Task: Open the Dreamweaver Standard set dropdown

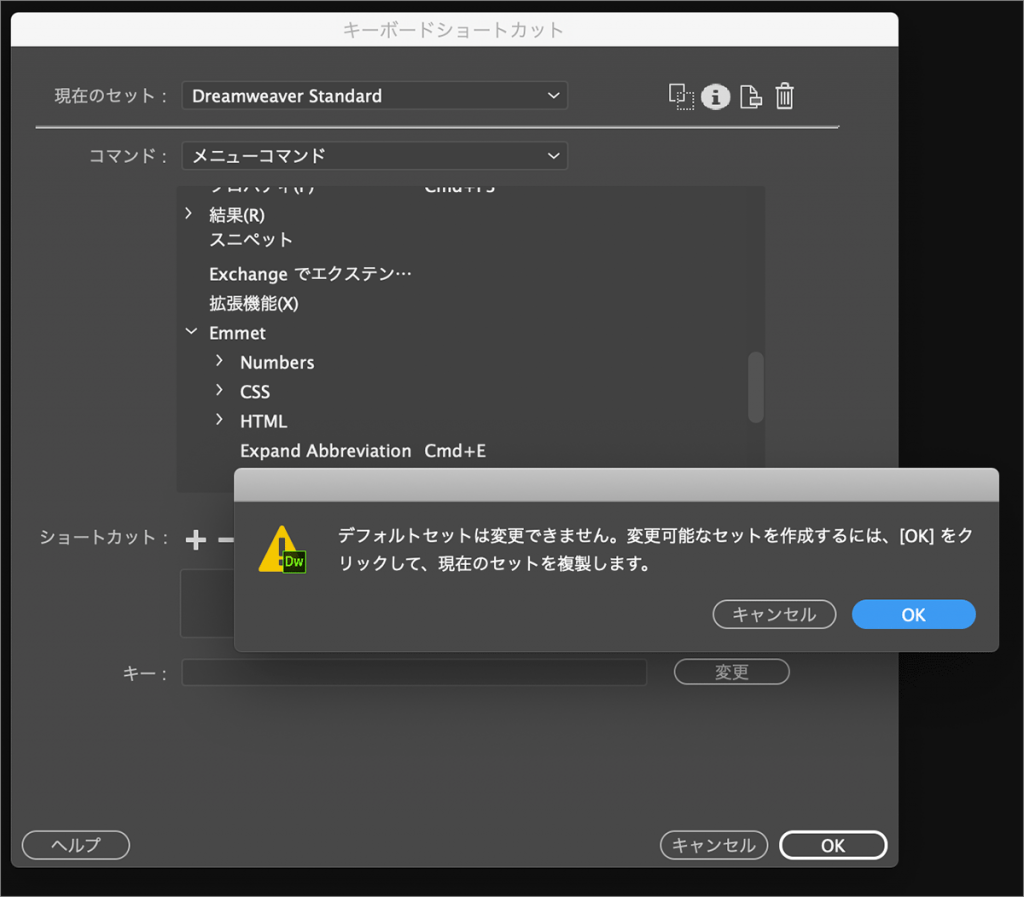Action: pos(374,96)
